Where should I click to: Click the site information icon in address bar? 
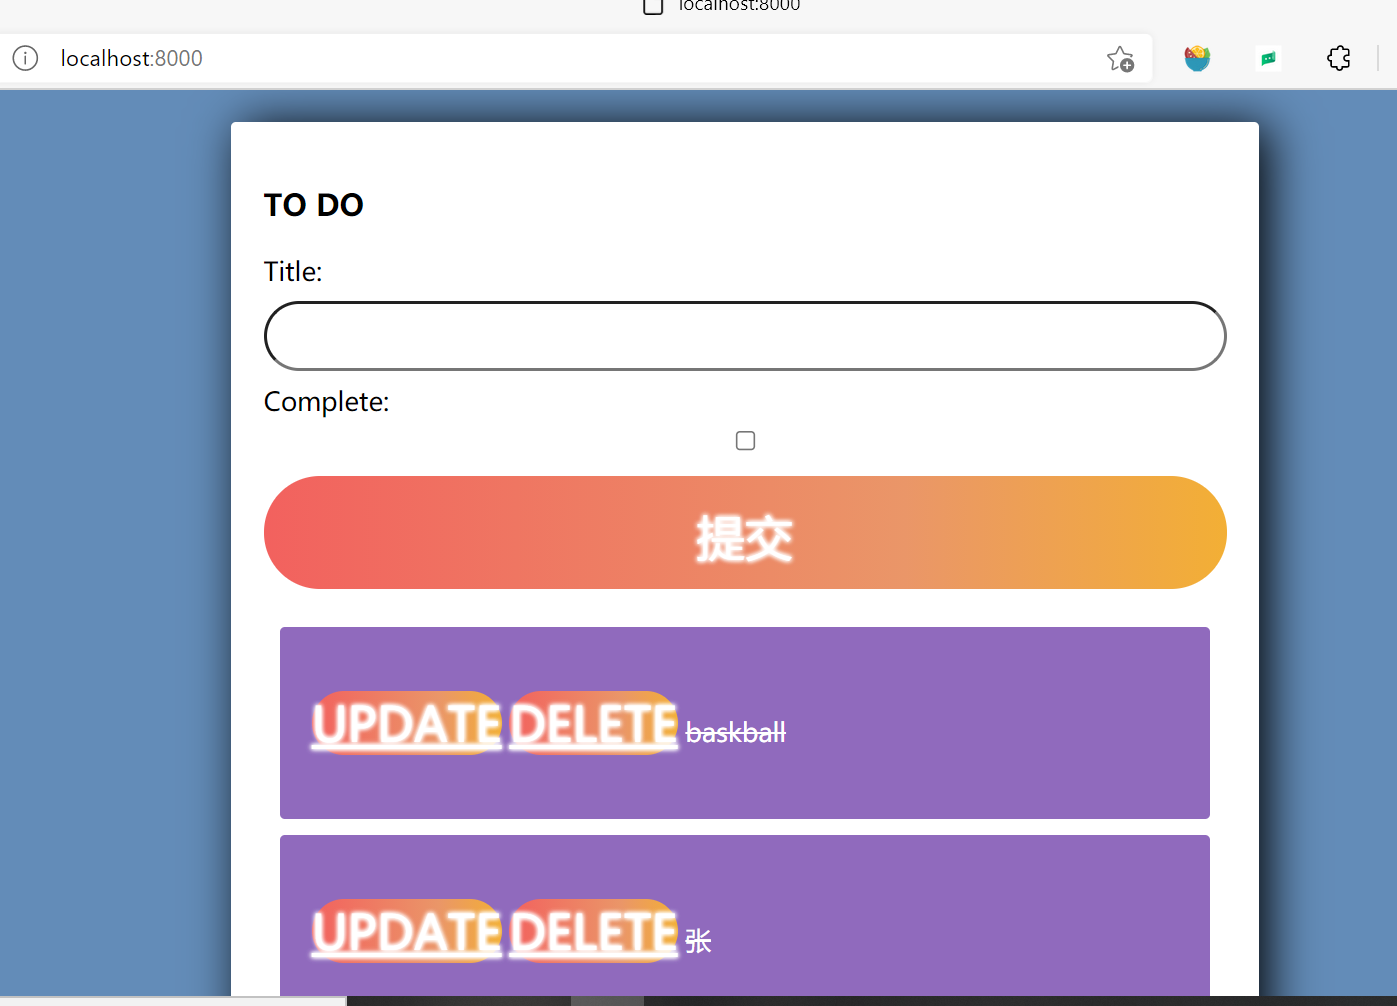click(25, 59)
